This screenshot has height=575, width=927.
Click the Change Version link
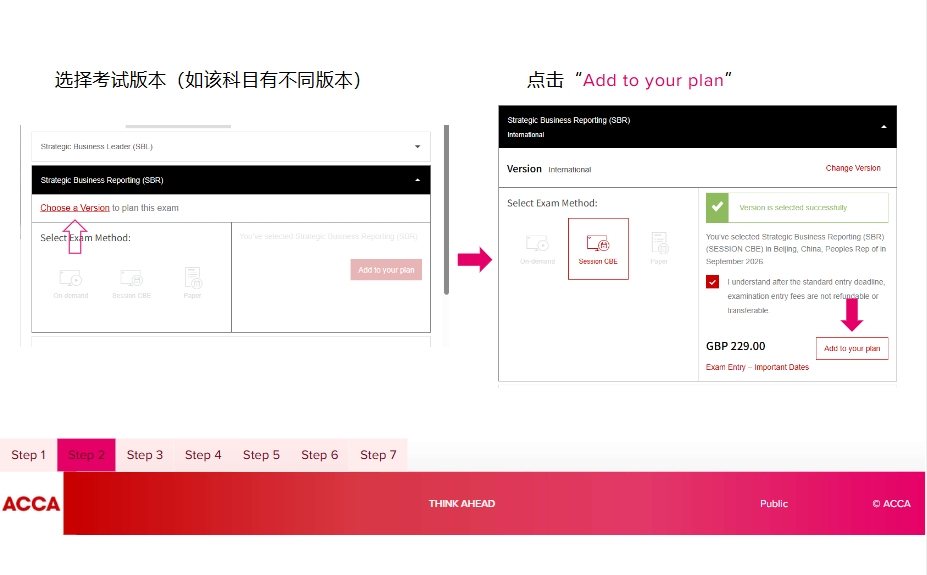[x=853, y=168]
